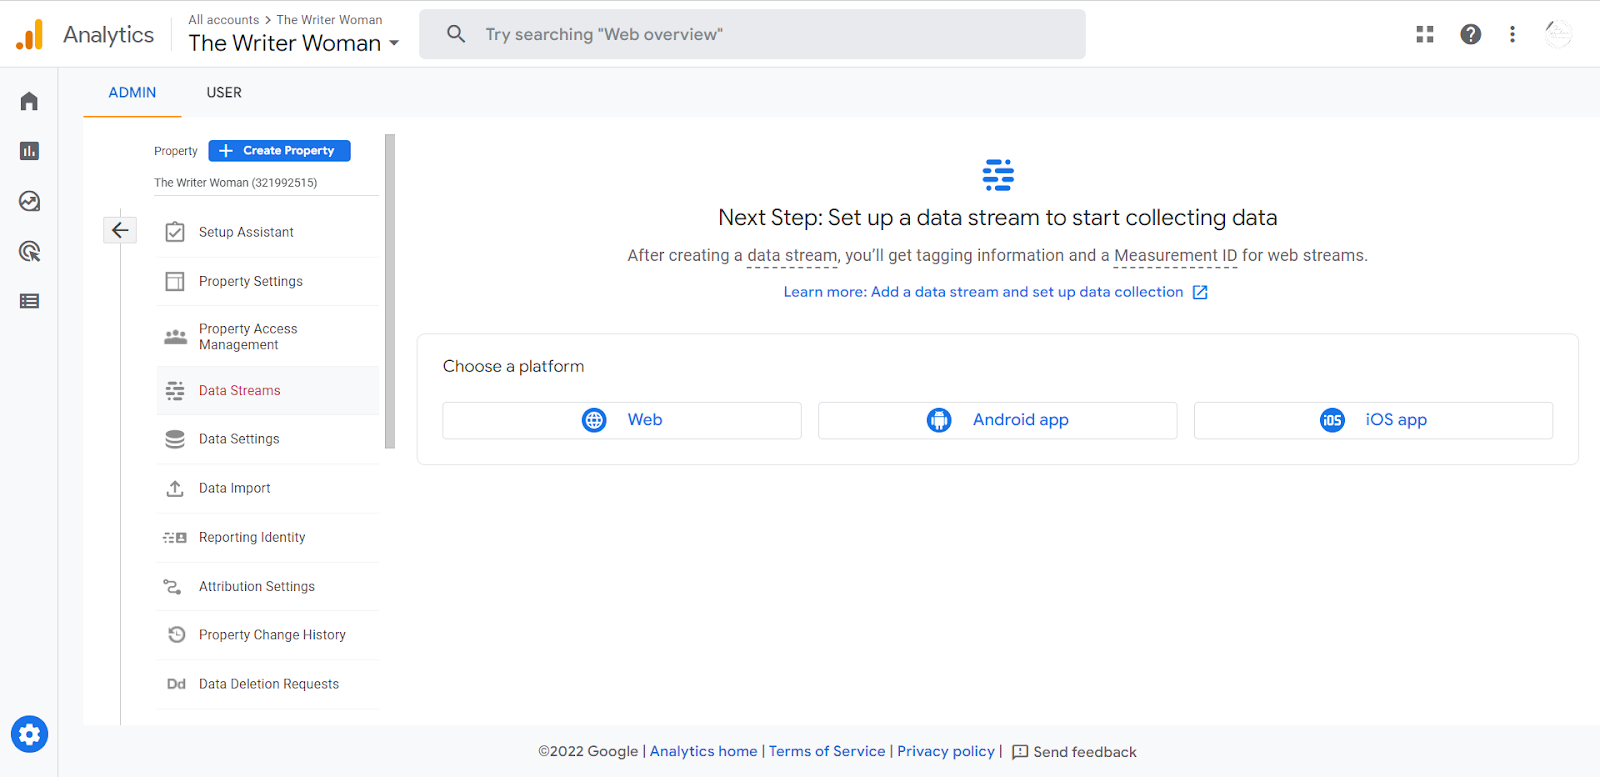1600x777 pixels.
Task: Open Data Import menu item
Action: 268,488
